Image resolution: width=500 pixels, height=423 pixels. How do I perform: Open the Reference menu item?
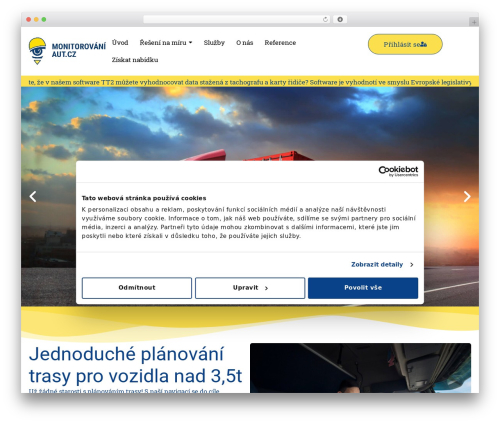pos(280,43)
